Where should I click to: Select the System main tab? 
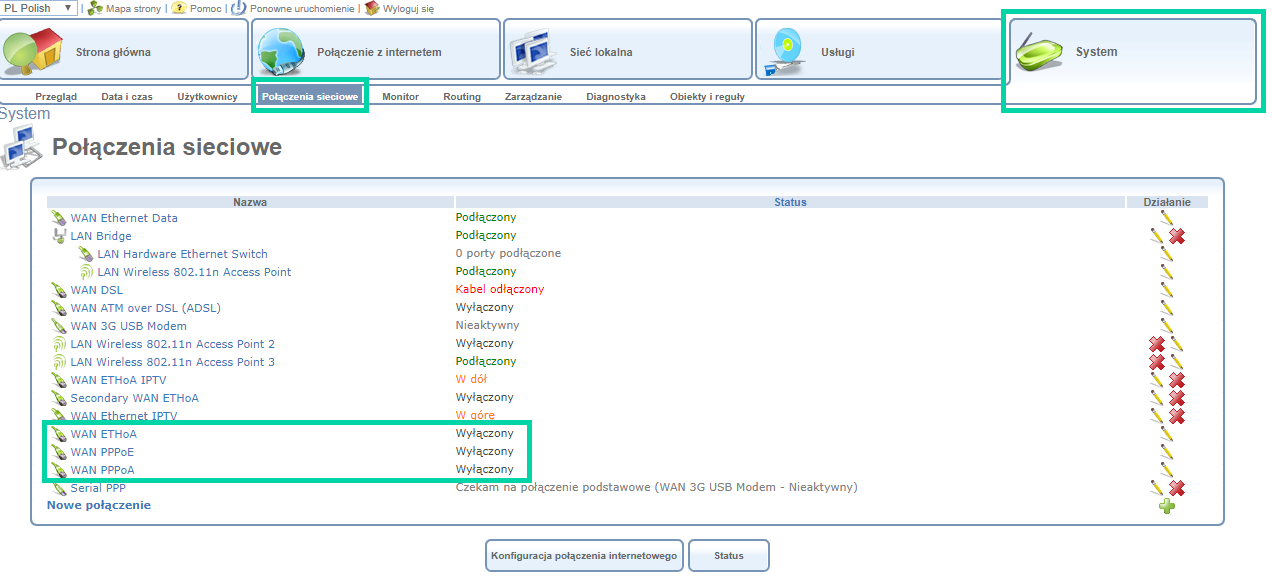coord(1132,60)
